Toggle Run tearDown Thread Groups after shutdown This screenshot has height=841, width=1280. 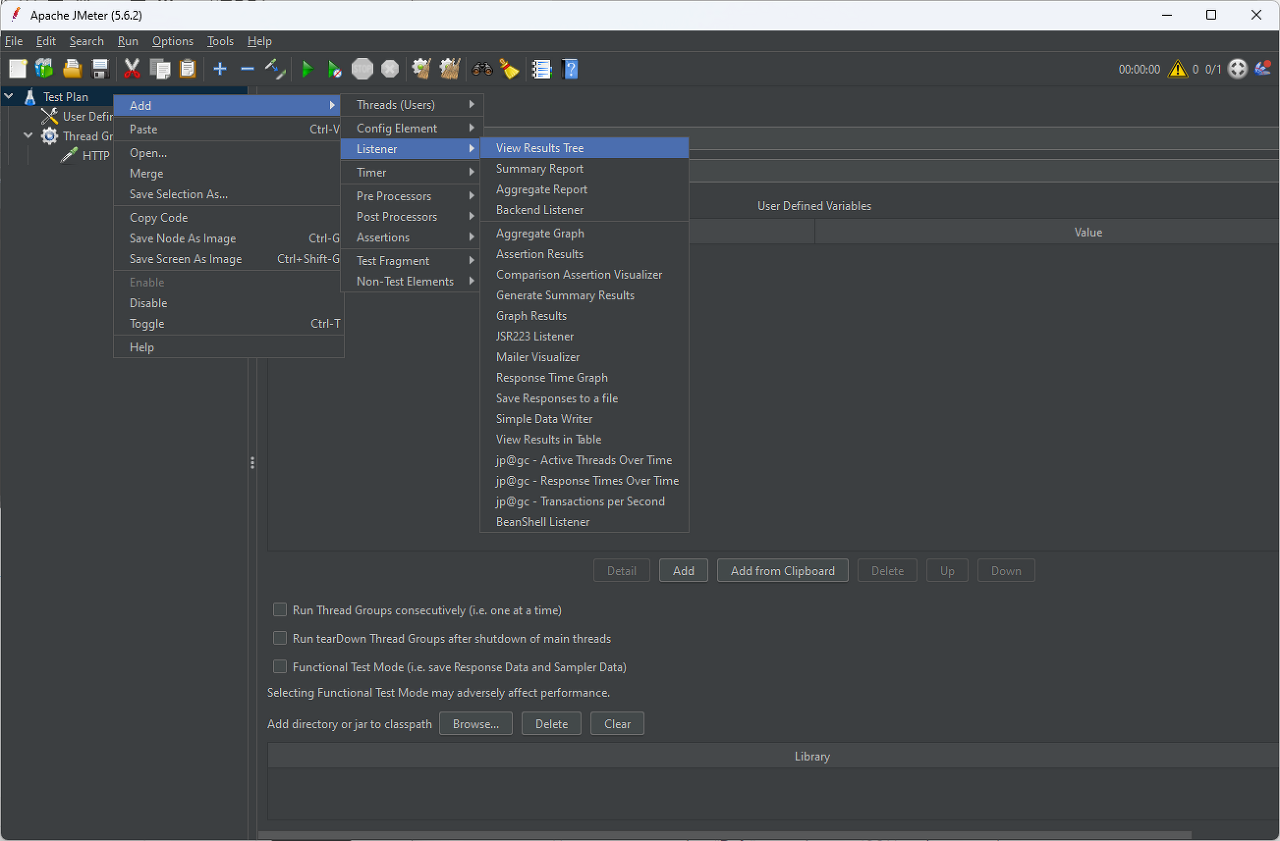click(x=280, y=638)
